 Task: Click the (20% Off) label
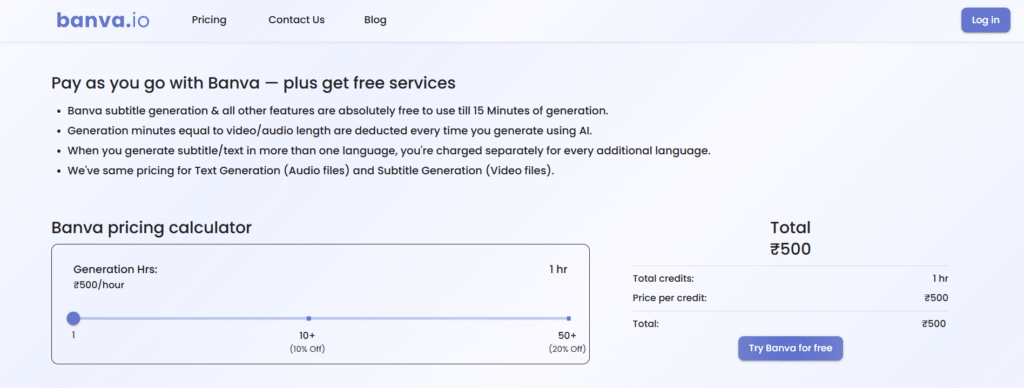pyautogui.click(x=567, y=349)
